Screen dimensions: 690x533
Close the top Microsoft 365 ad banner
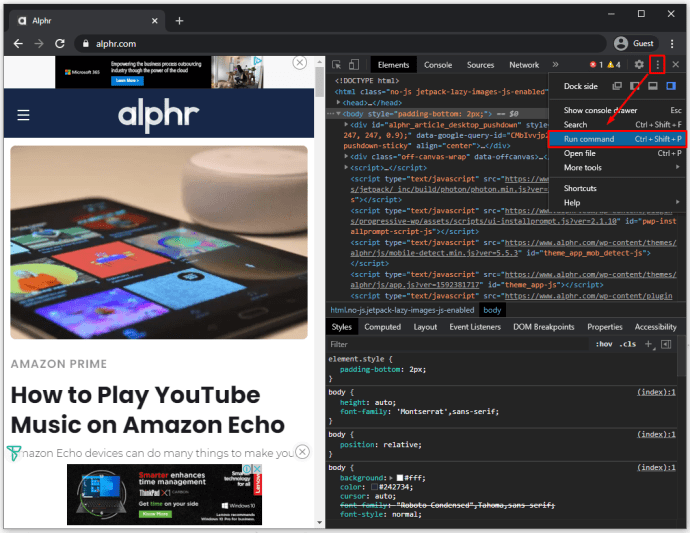300,63
